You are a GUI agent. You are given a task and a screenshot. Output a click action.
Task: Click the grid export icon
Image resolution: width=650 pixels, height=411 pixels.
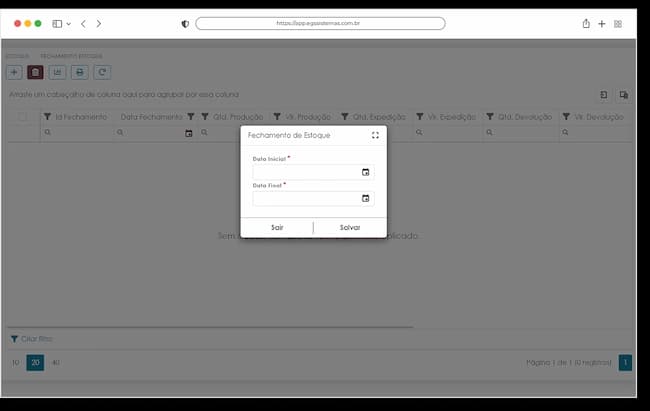click(604, 95)
